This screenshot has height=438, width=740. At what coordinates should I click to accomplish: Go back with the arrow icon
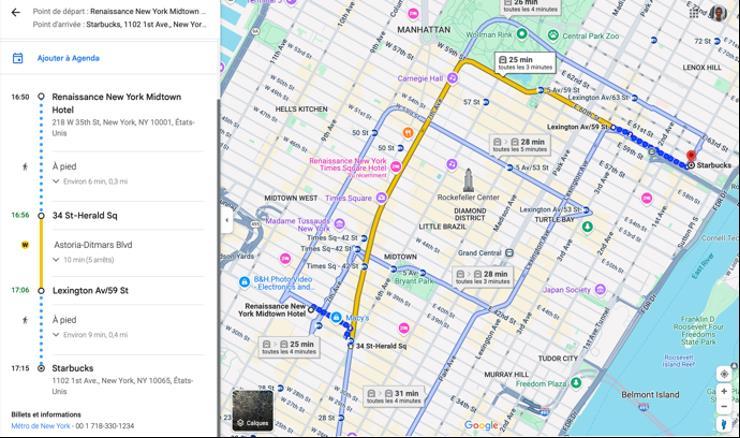pyautogui.click(x=16, y=12)
